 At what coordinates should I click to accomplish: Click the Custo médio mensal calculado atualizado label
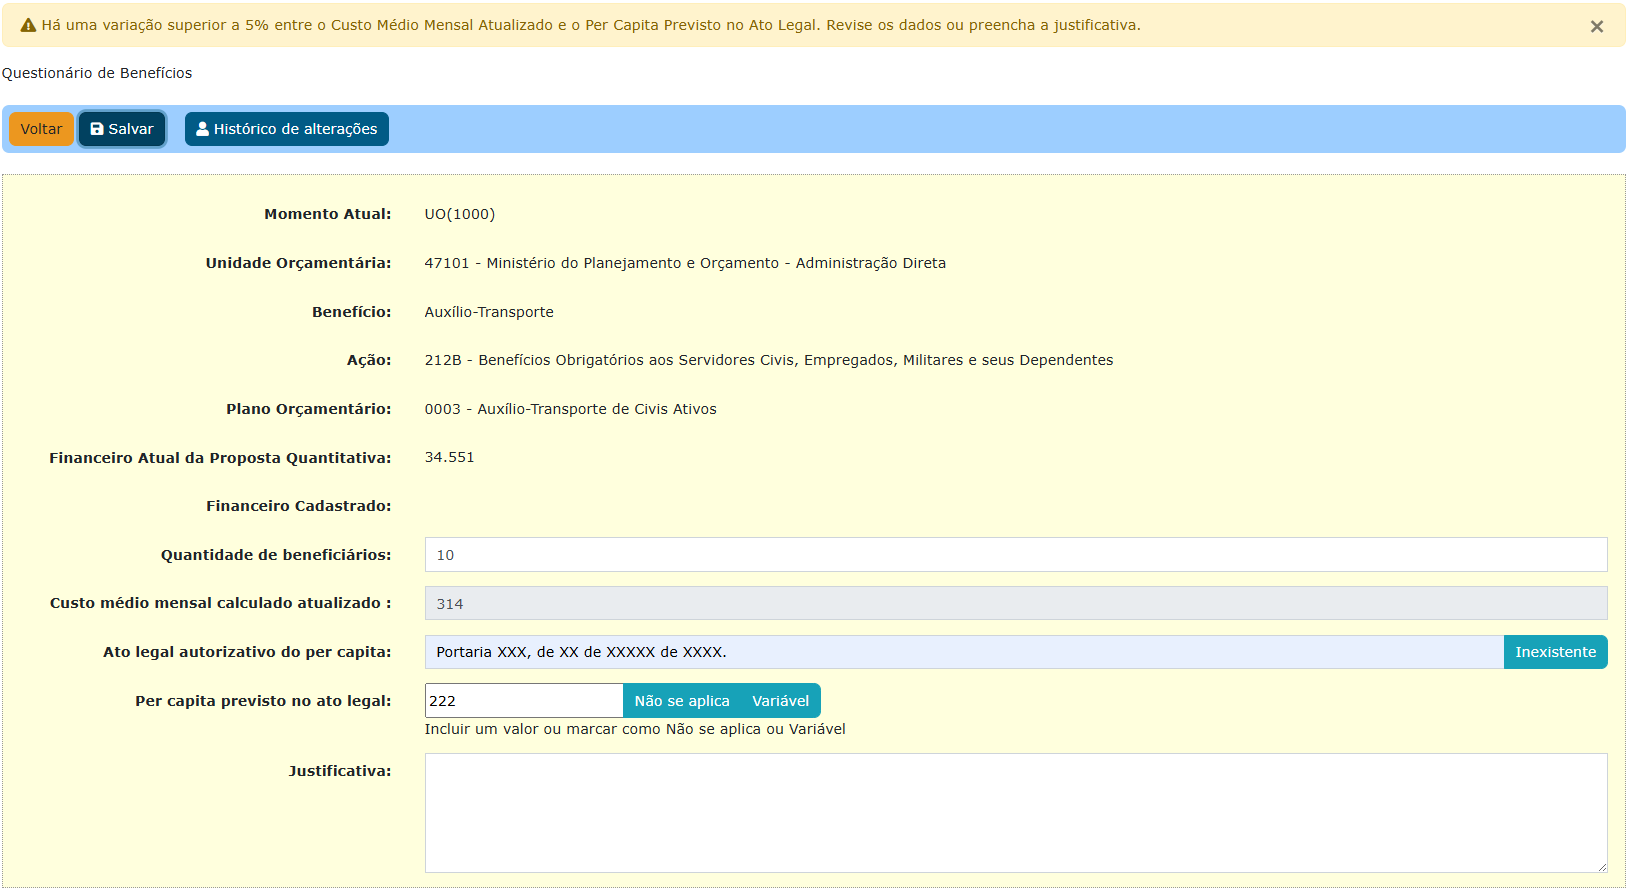[221, 603]
